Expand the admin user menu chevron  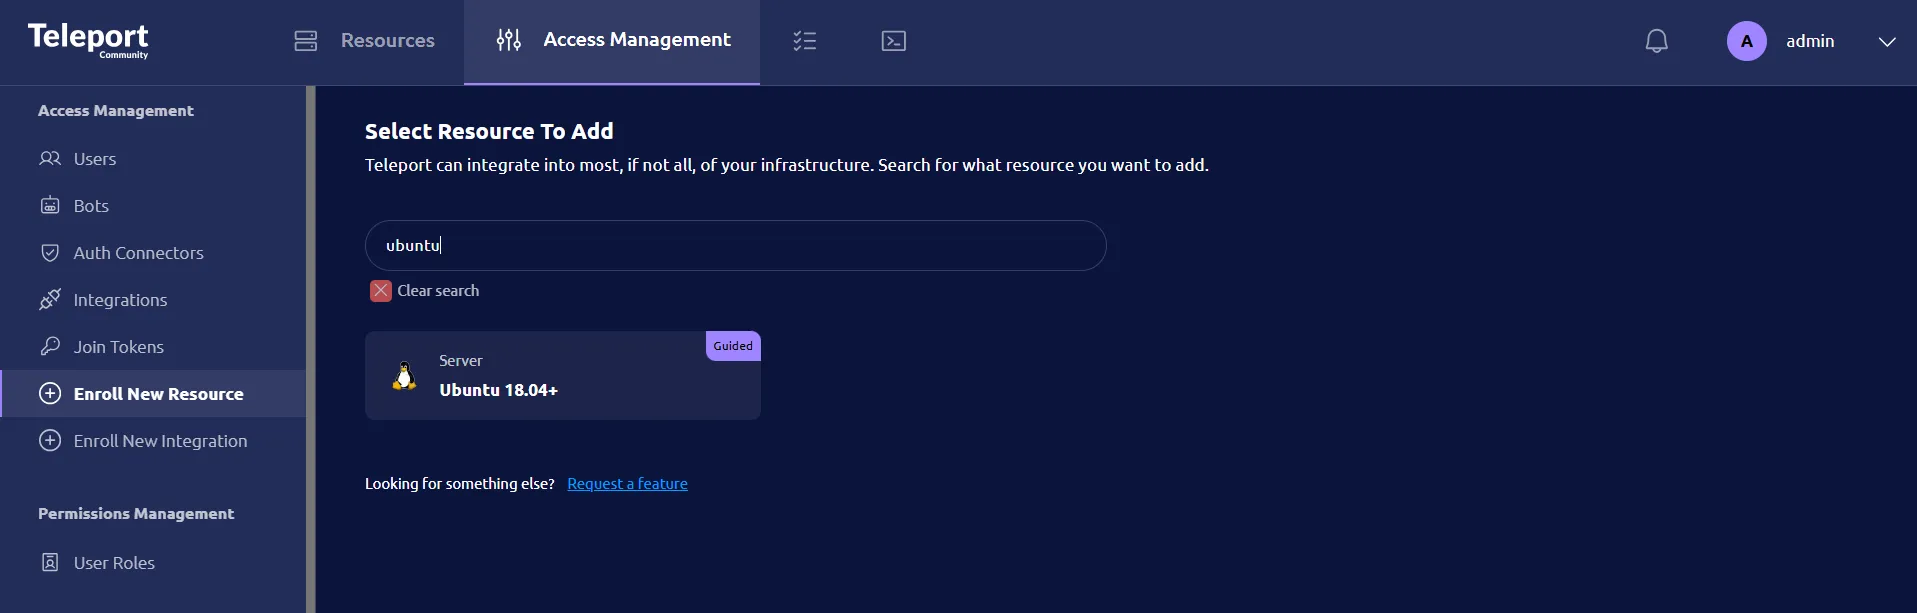[x=1887, y=42]
